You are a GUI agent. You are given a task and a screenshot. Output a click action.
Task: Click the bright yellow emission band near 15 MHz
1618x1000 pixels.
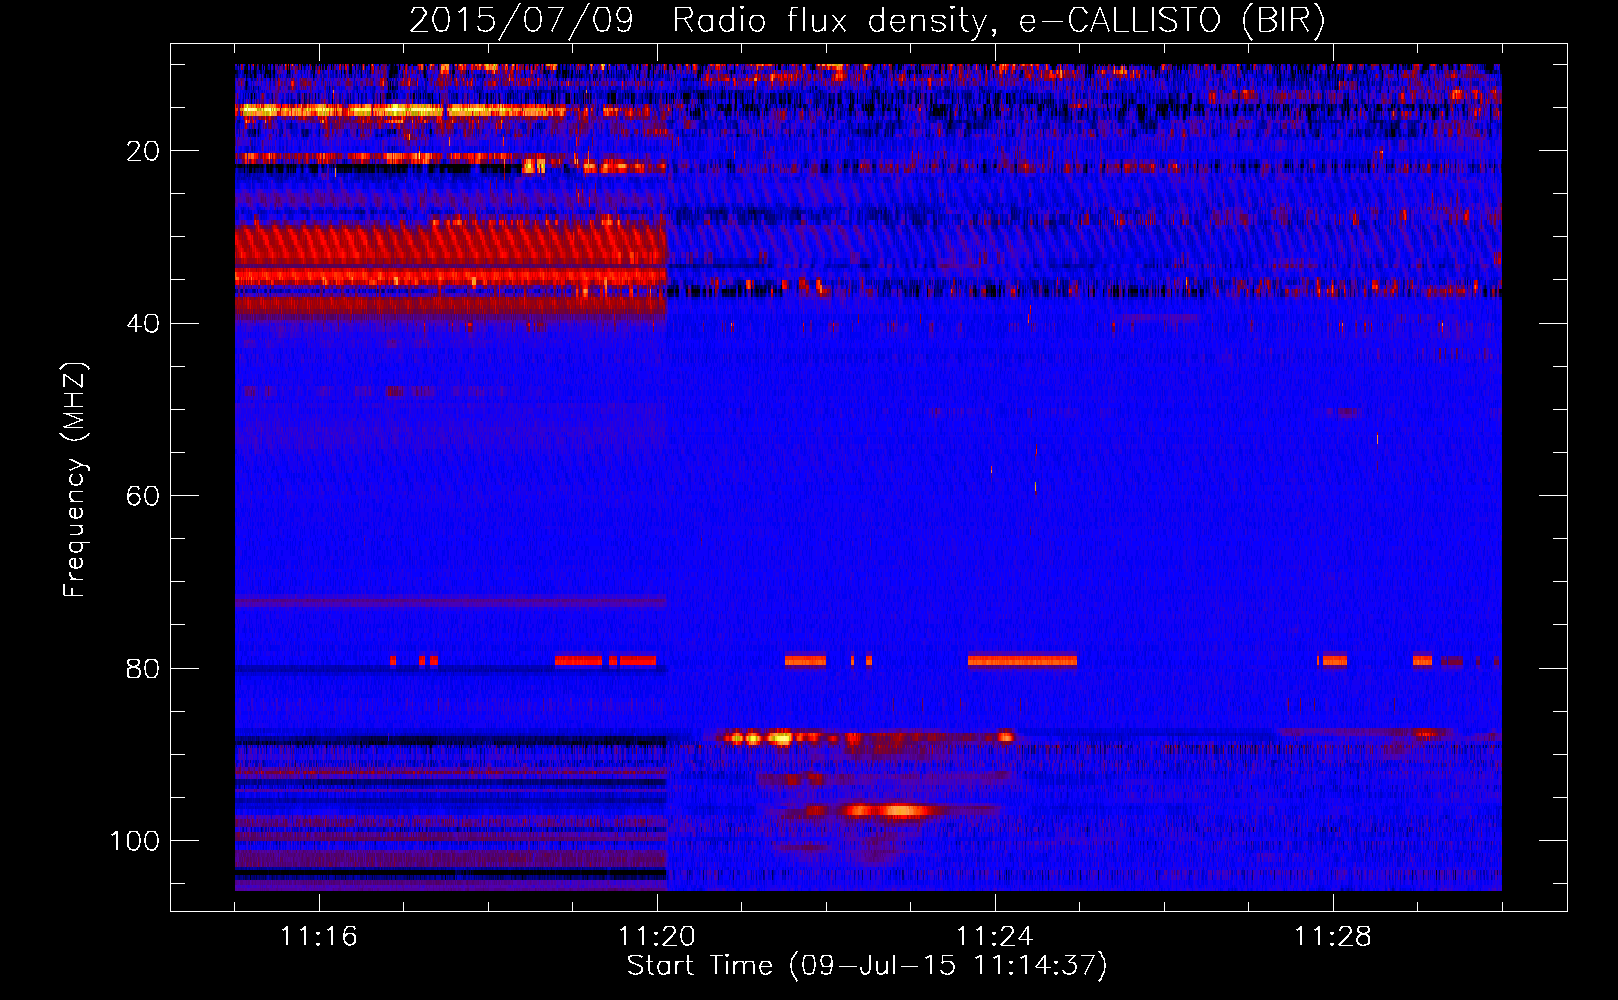(x=400, y=110)
